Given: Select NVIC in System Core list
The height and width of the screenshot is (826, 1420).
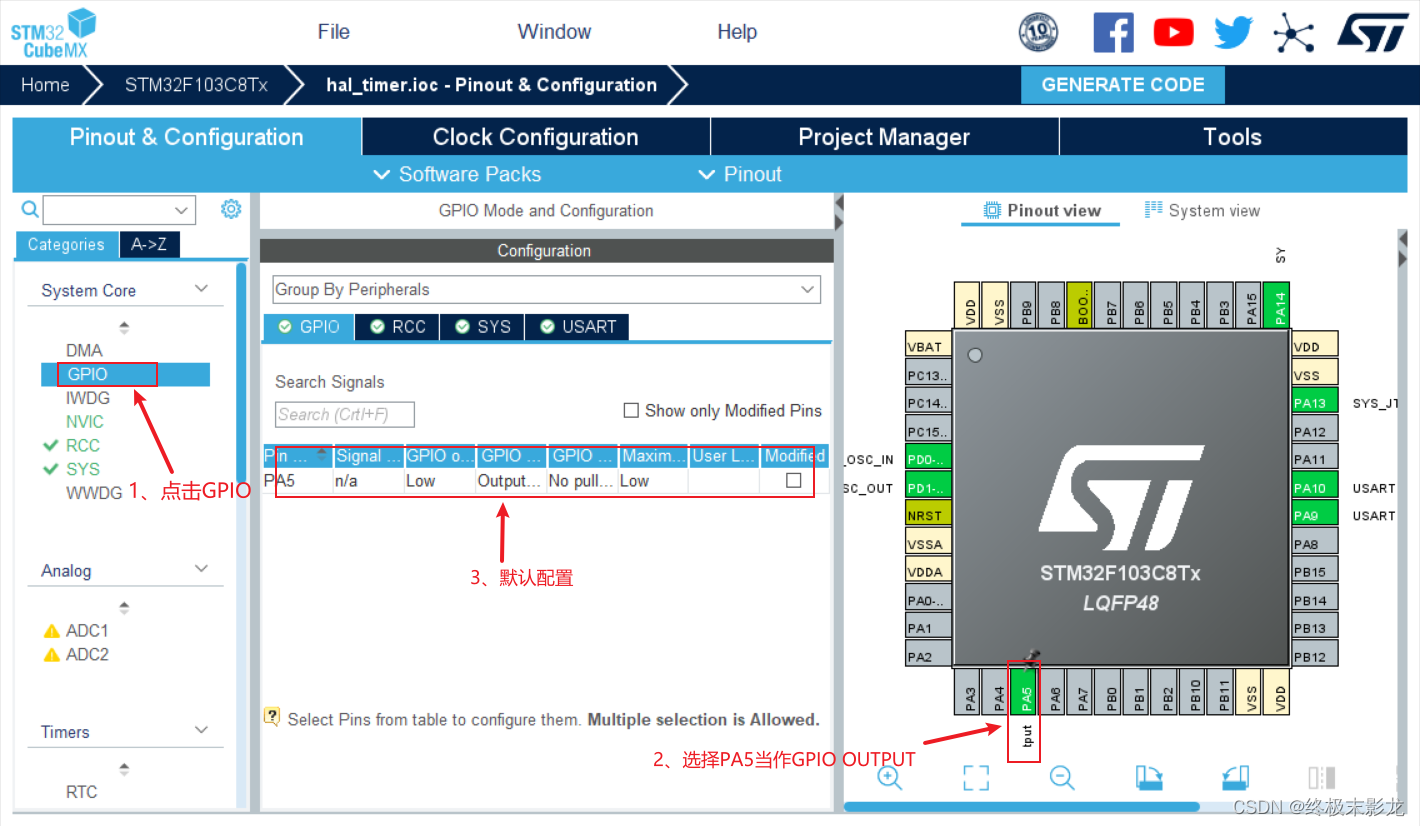Looking at the screenshot, I should (x=85, y=422).
